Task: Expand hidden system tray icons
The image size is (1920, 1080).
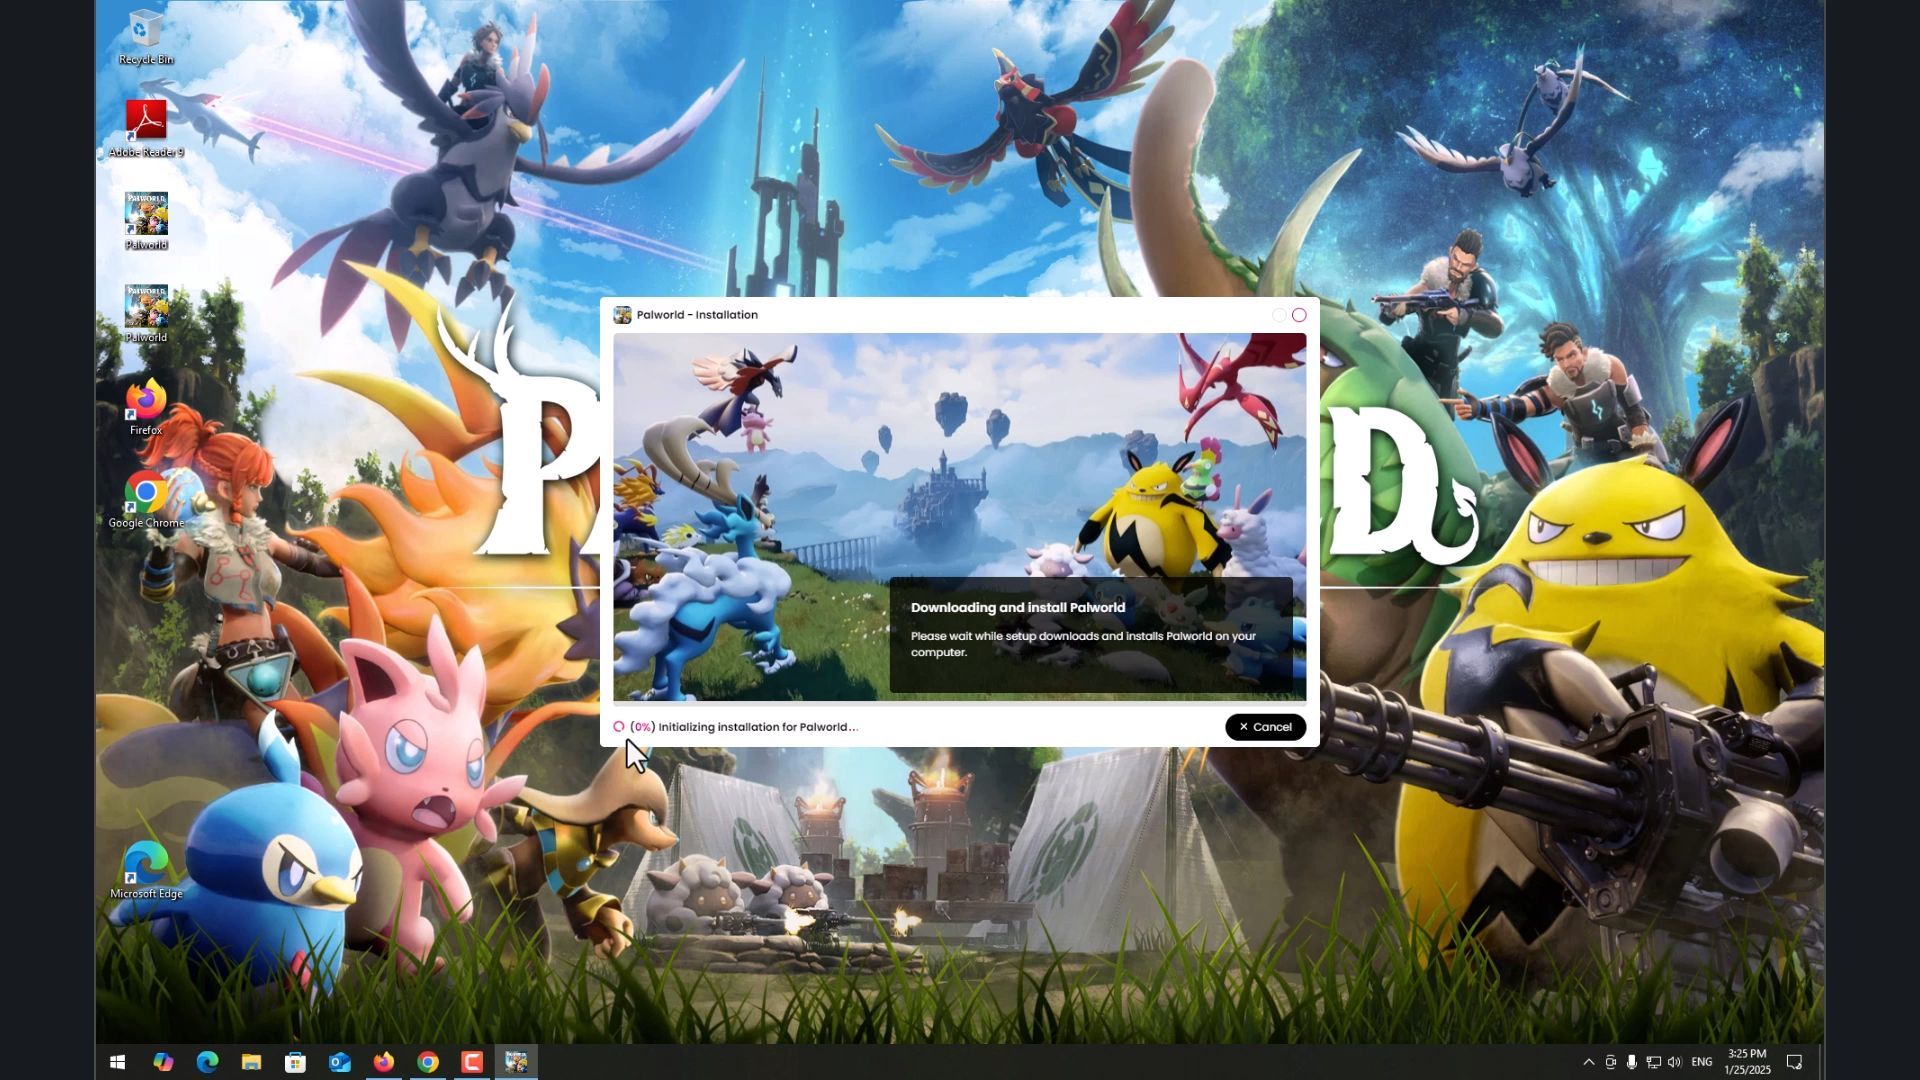Action: (1588, 1062)
